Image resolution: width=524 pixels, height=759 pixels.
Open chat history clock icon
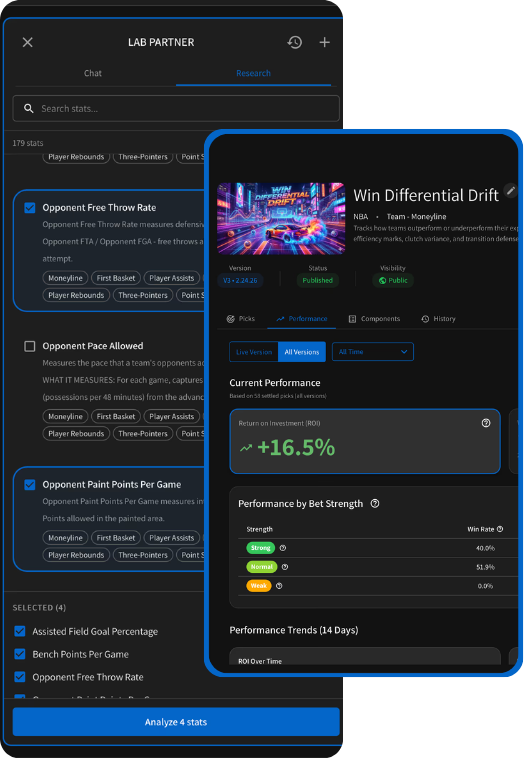pos(295,43)
